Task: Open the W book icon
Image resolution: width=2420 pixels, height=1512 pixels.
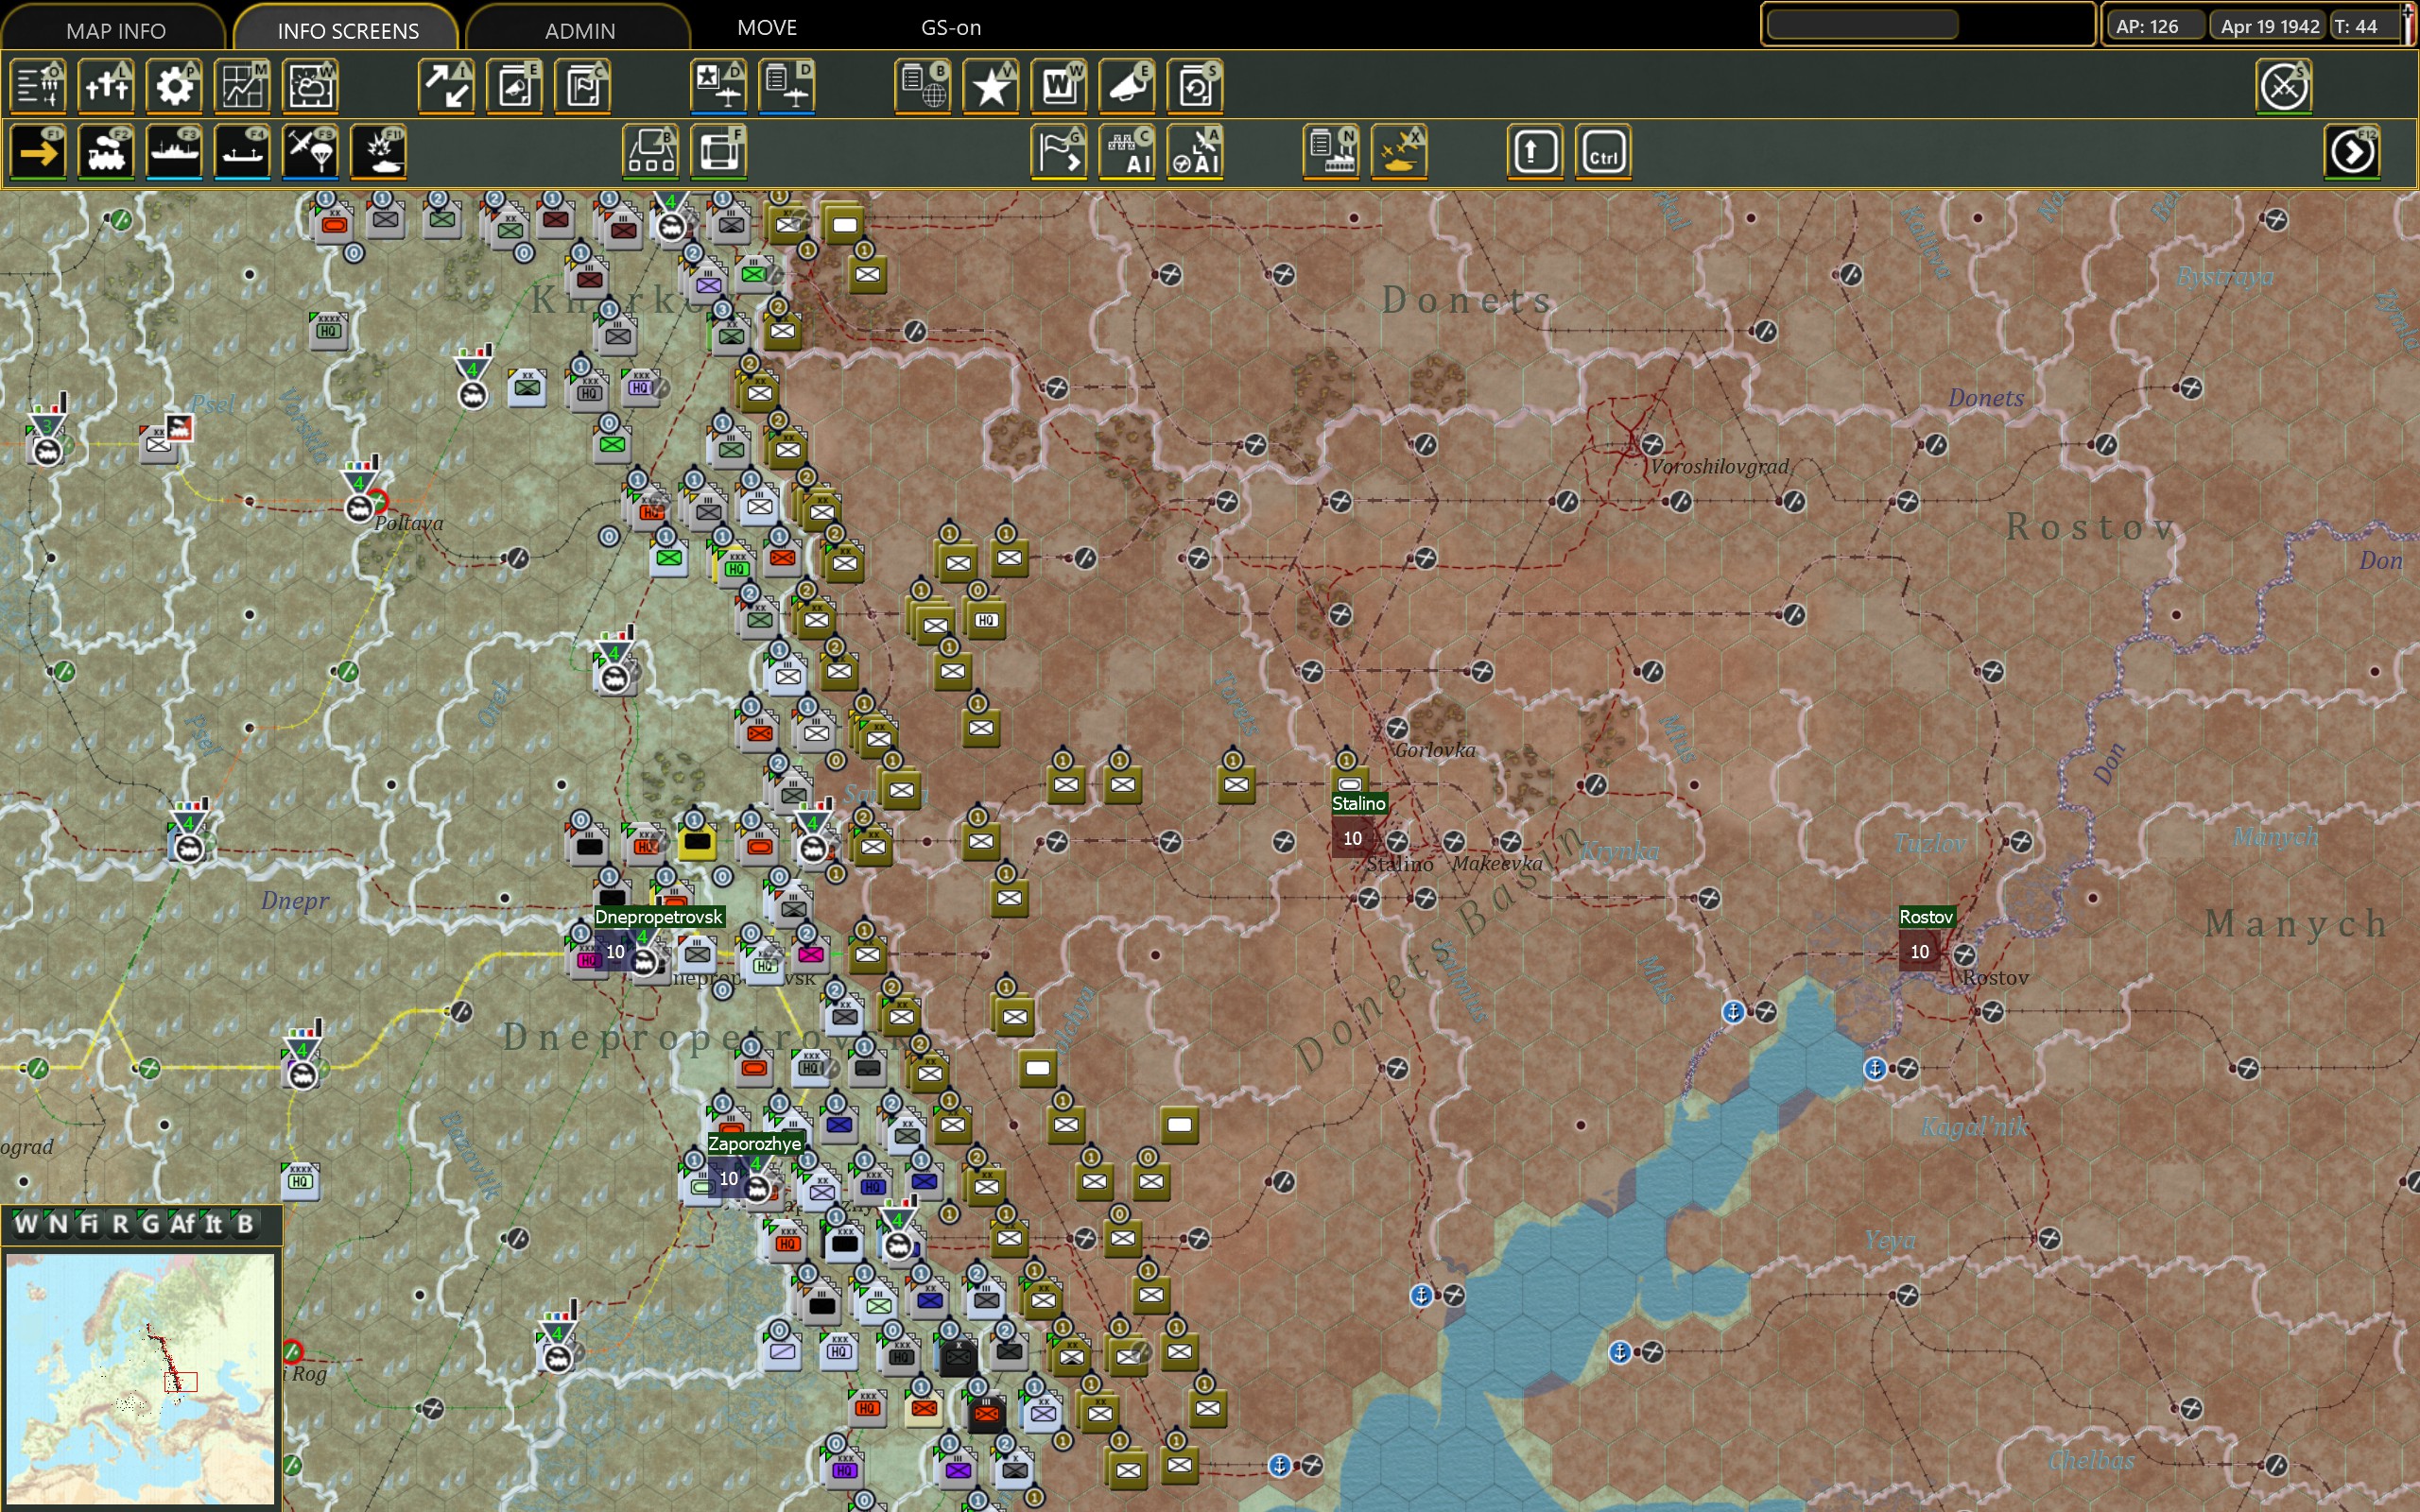Action: click(1059, 86)
